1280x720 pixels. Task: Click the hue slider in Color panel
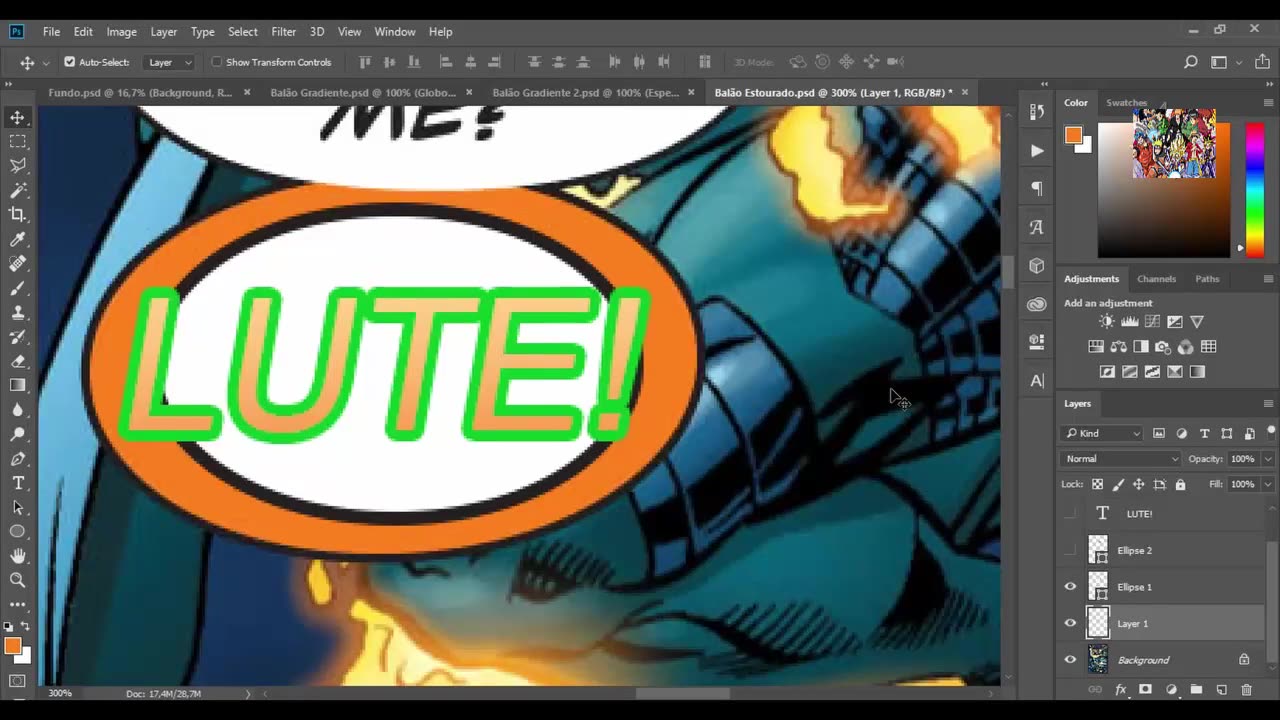point(1254,190)
